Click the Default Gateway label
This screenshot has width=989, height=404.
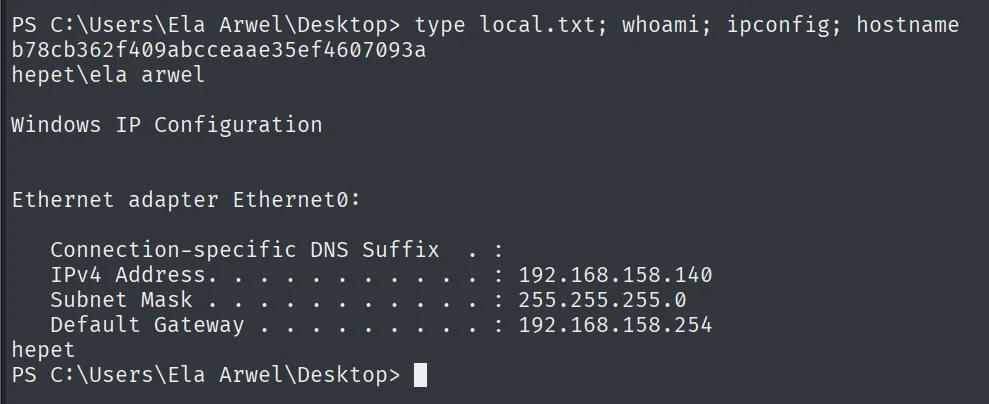147,325
